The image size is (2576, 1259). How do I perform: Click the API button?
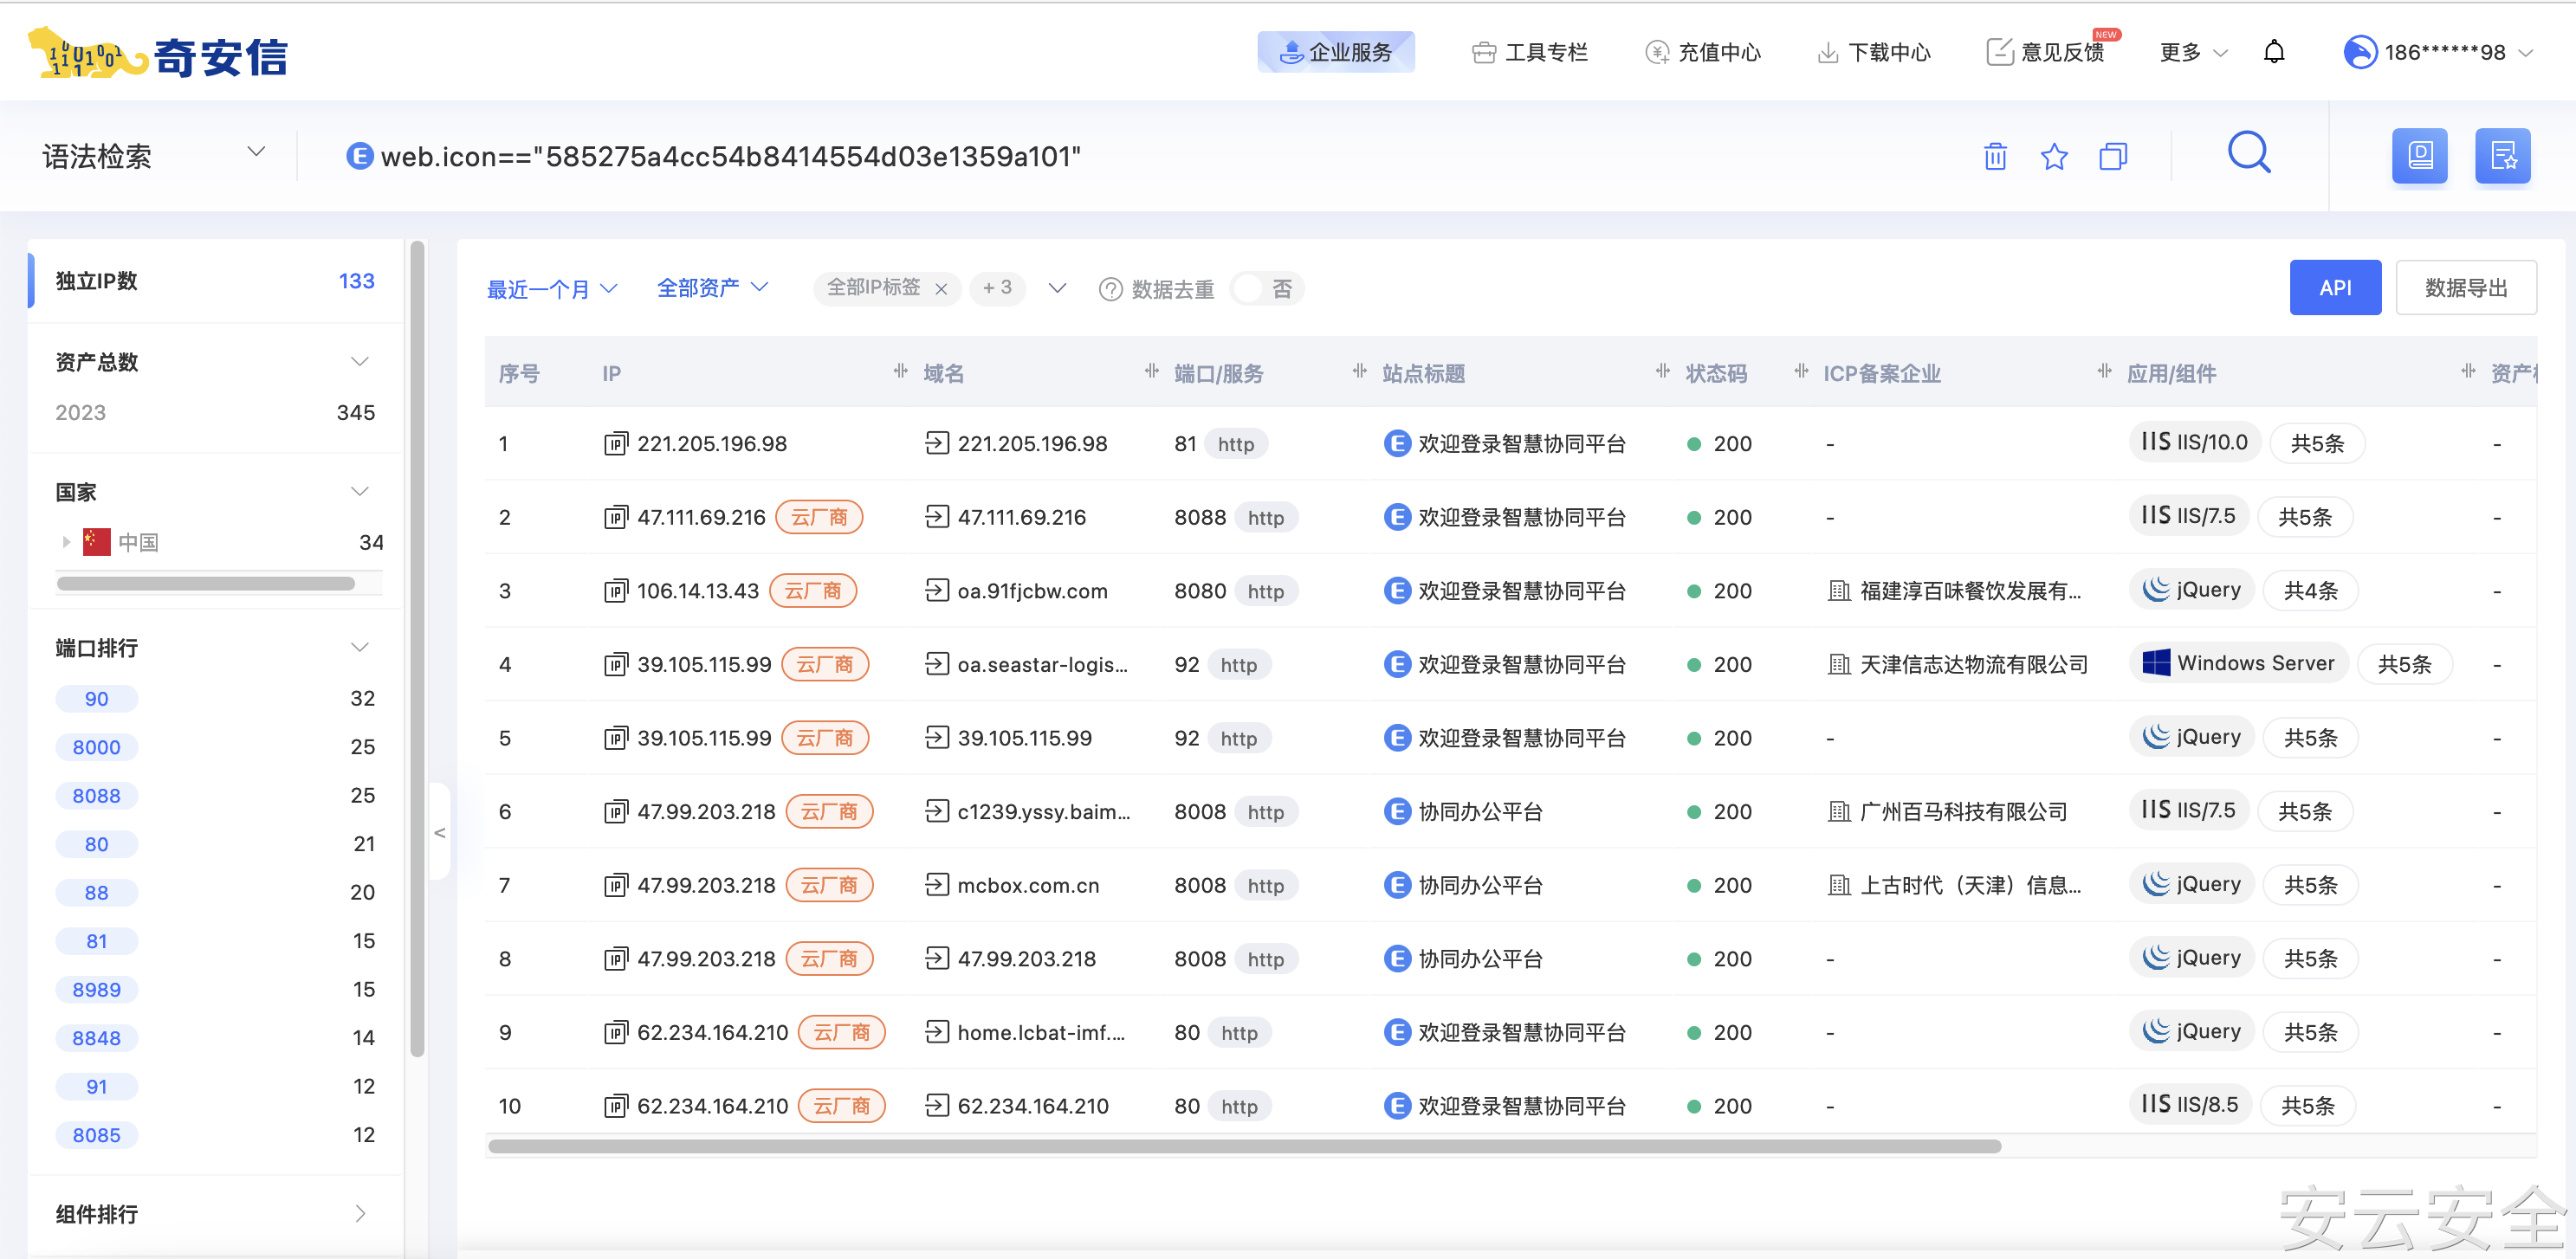(x=2335, y=288)
